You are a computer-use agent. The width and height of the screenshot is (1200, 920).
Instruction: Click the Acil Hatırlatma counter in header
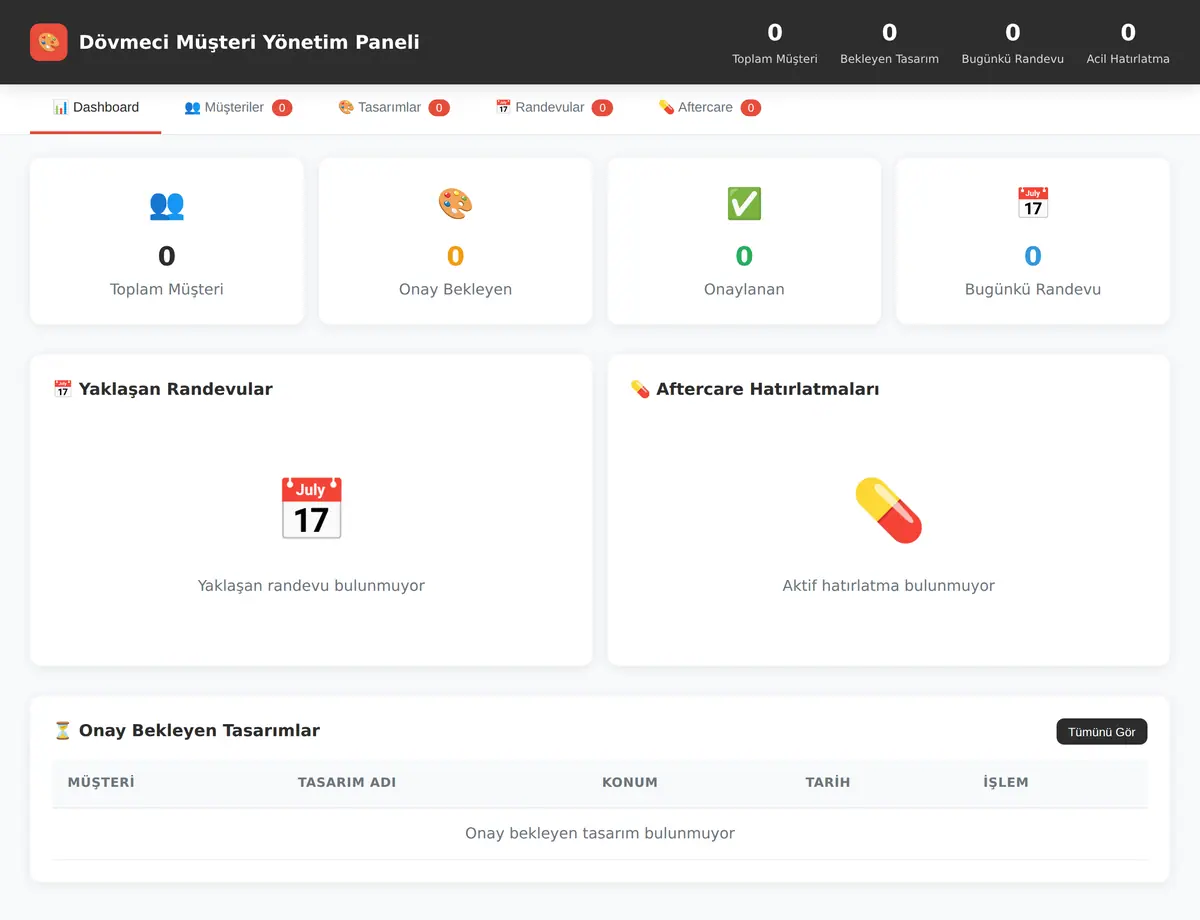[1128, 43]
